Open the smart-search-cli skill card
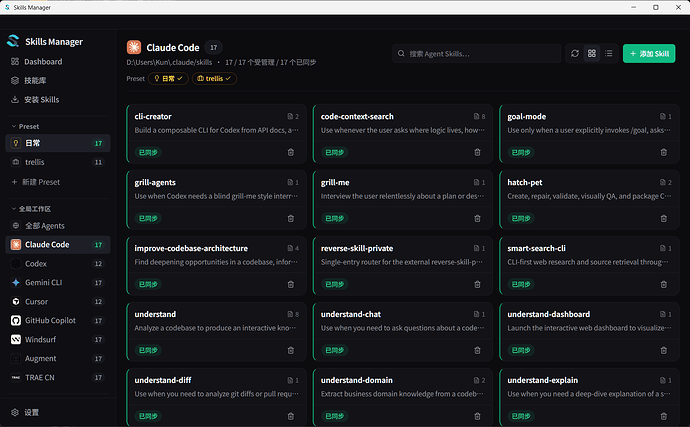This screenshot has width=690, height=427. [589, 266]
